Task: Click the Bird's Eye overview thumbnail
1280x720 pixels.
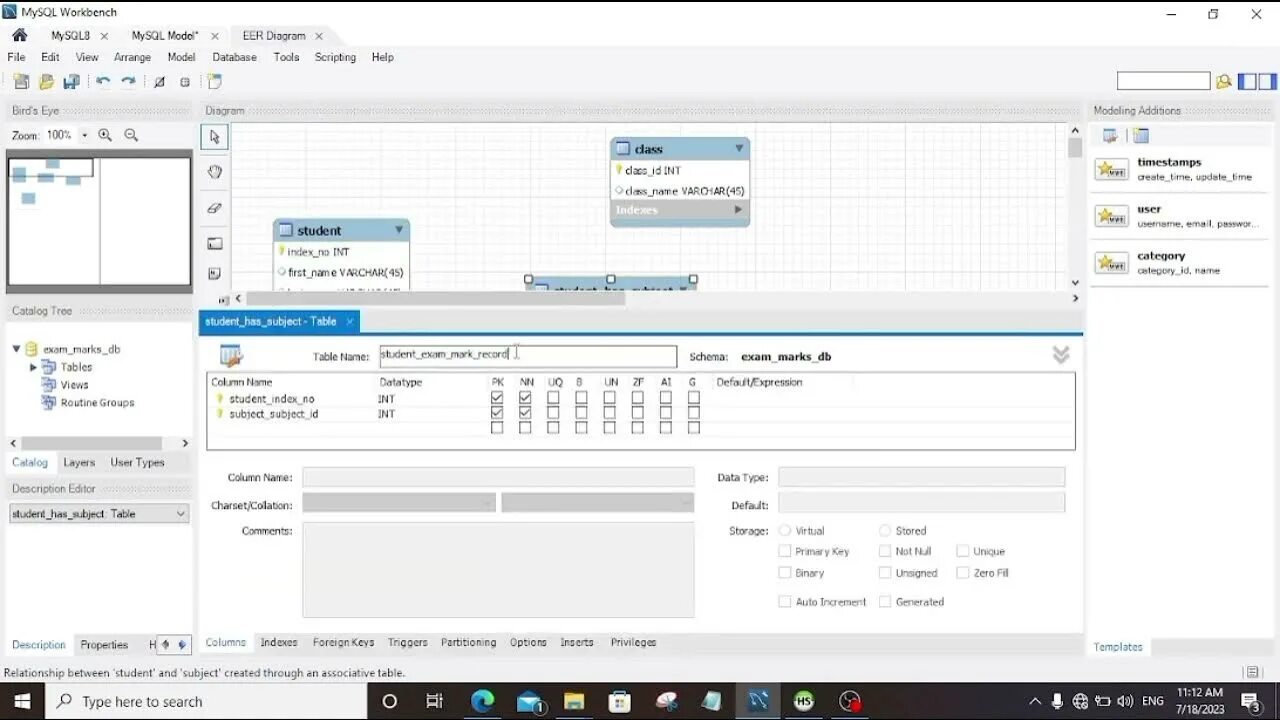Action: pos(99,221)
